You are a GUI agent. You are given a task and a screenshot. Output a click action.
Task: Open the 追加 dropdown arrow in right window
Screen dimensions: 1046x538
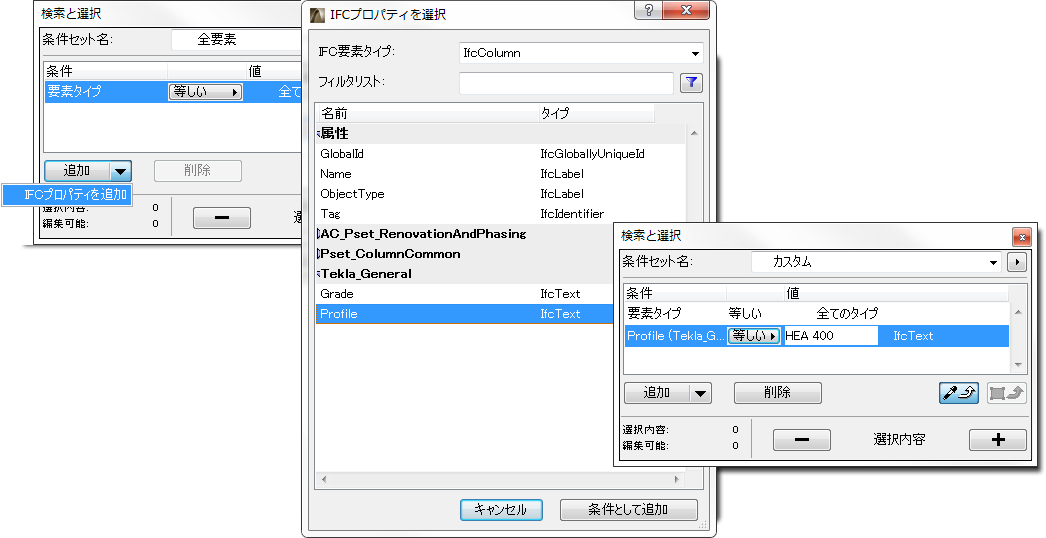tap(700, 393)
